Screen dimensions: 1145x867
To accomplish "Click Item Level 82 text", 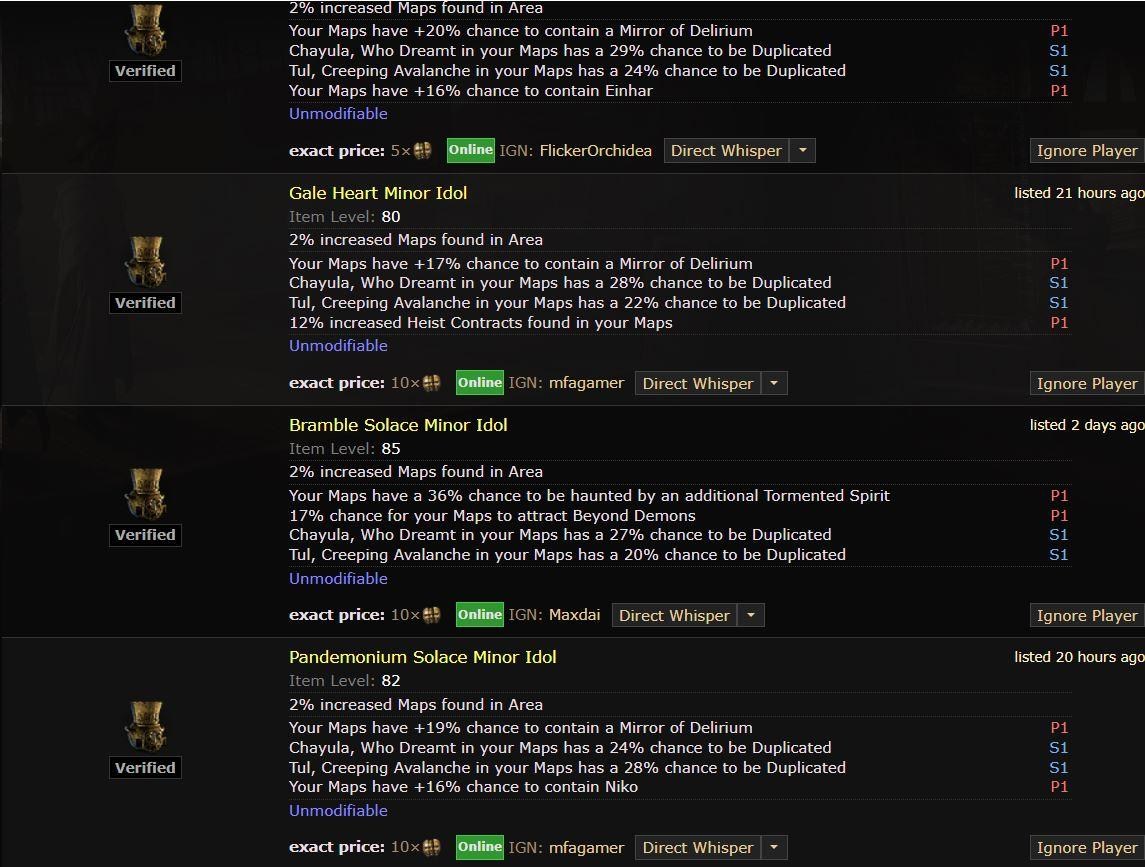I will click(345, 681).
